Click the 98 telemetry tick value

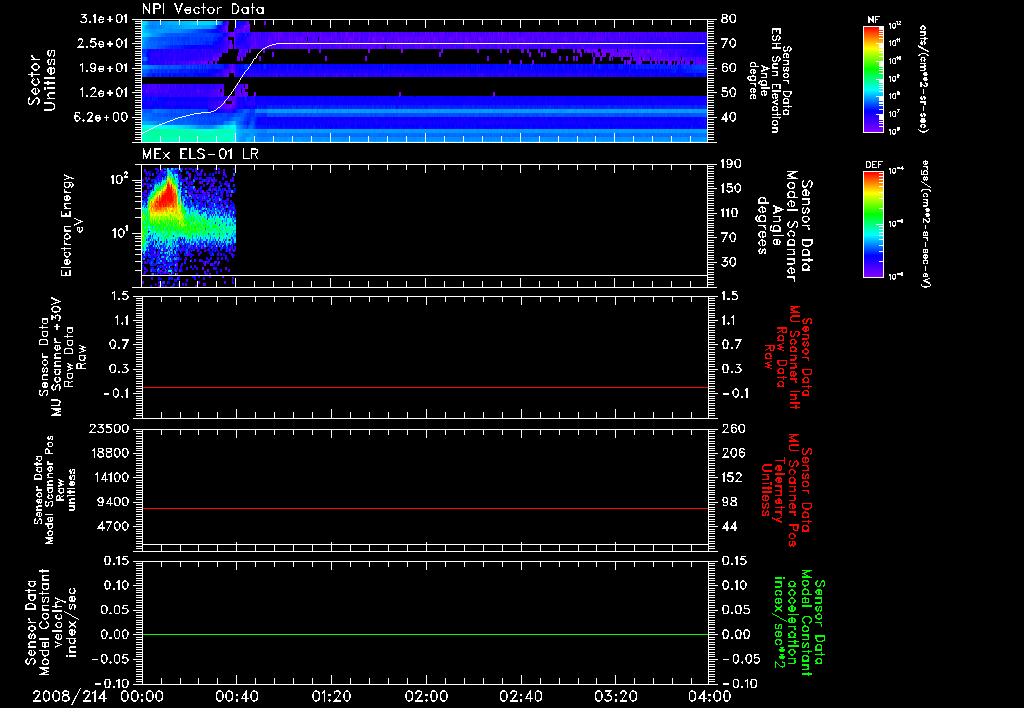coord(729,502)
